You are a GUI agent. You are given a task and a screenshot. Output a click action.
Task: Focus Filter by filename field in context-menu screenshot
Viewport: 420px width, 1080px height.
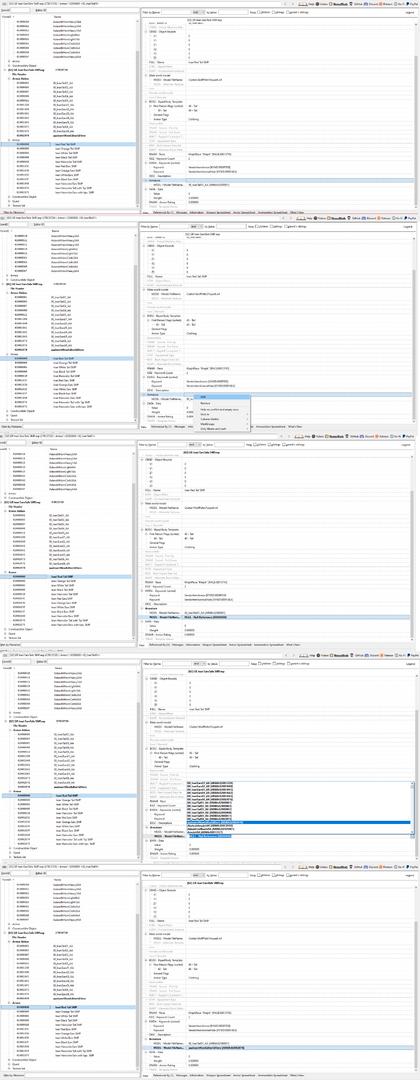click(80, 426)
